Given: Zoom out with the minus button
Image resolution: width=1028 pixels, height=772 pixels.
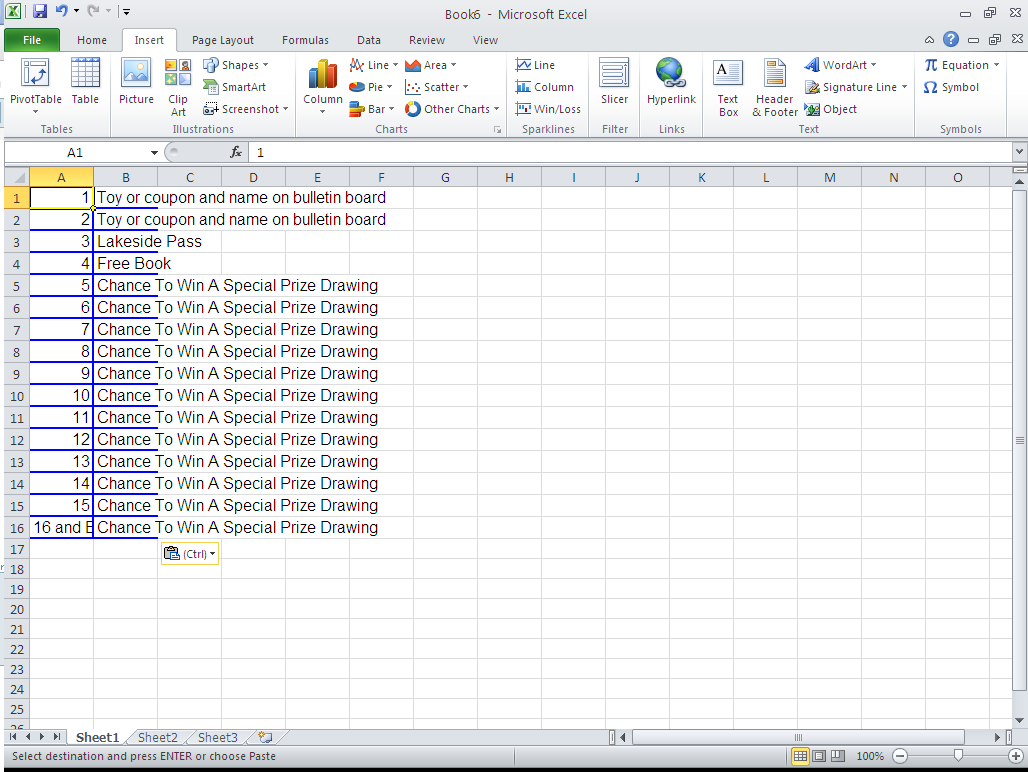Looking at the screenshot, I should tap(900, 756).
